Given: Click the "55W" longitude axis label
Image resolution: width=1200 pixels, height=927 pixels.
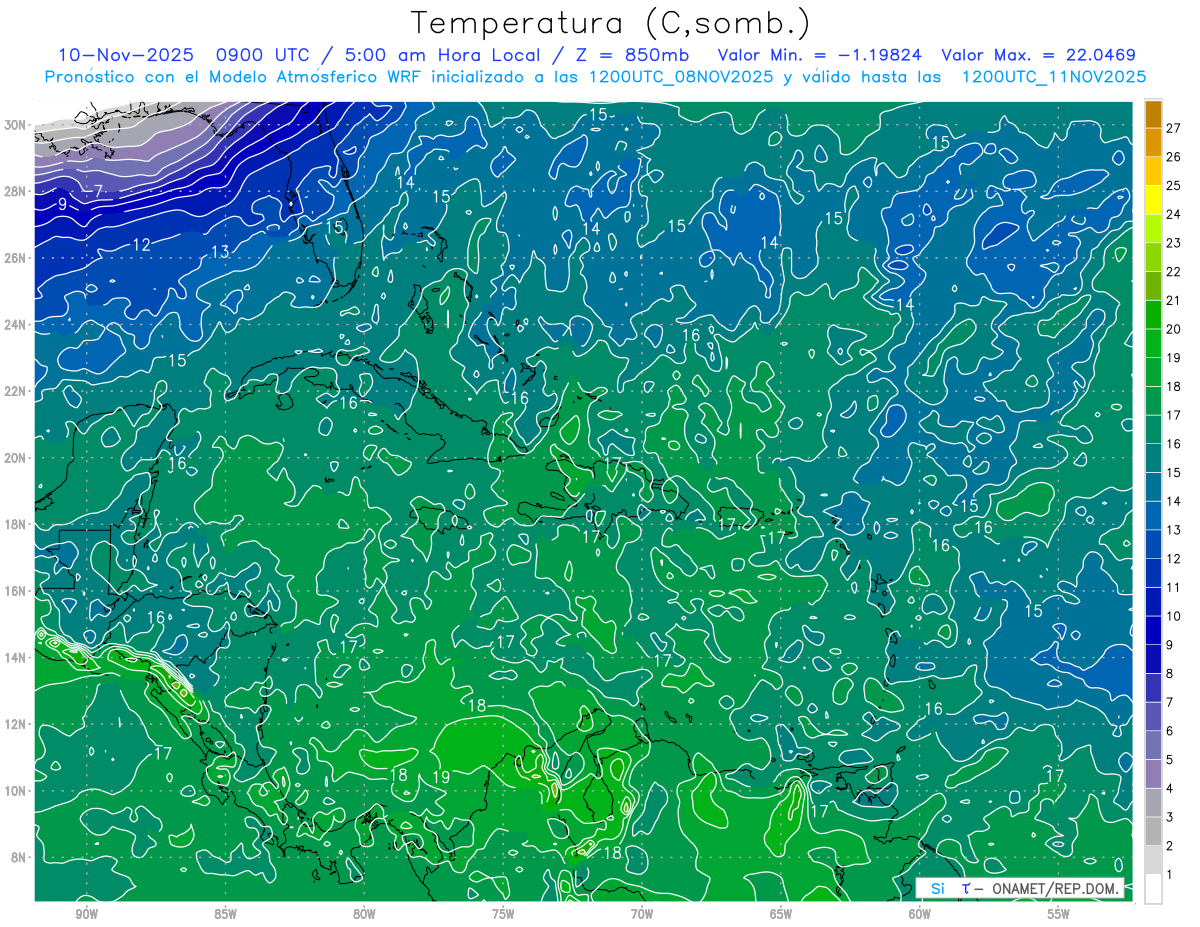Looking at the screenshot, I should click(x=1059, y=914).
